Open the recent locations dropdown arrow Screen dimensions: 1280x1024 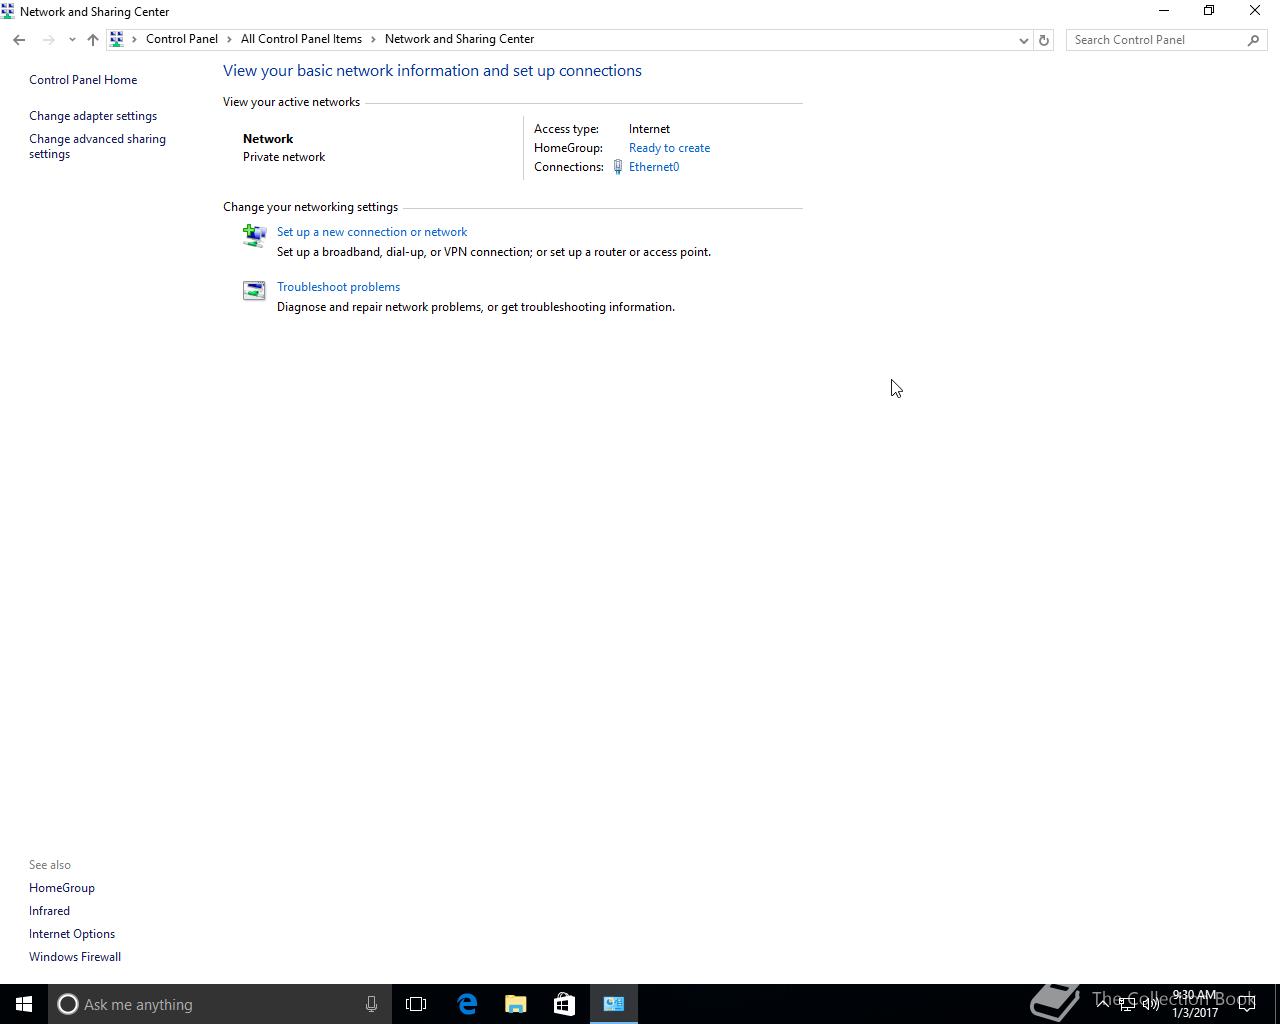(x=72, y=40)
